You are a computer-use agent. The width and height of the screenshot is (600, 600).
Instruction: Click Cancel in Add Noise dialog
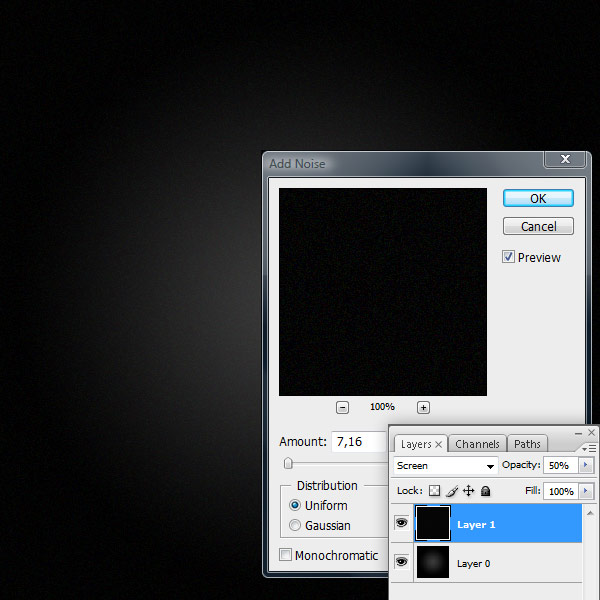[x=538, y=226]
